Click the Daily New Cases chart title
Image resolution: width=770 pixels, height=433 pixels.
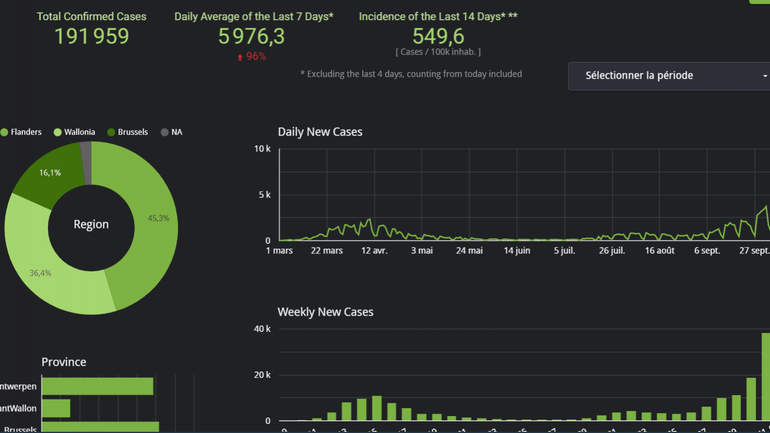point(320,132)
